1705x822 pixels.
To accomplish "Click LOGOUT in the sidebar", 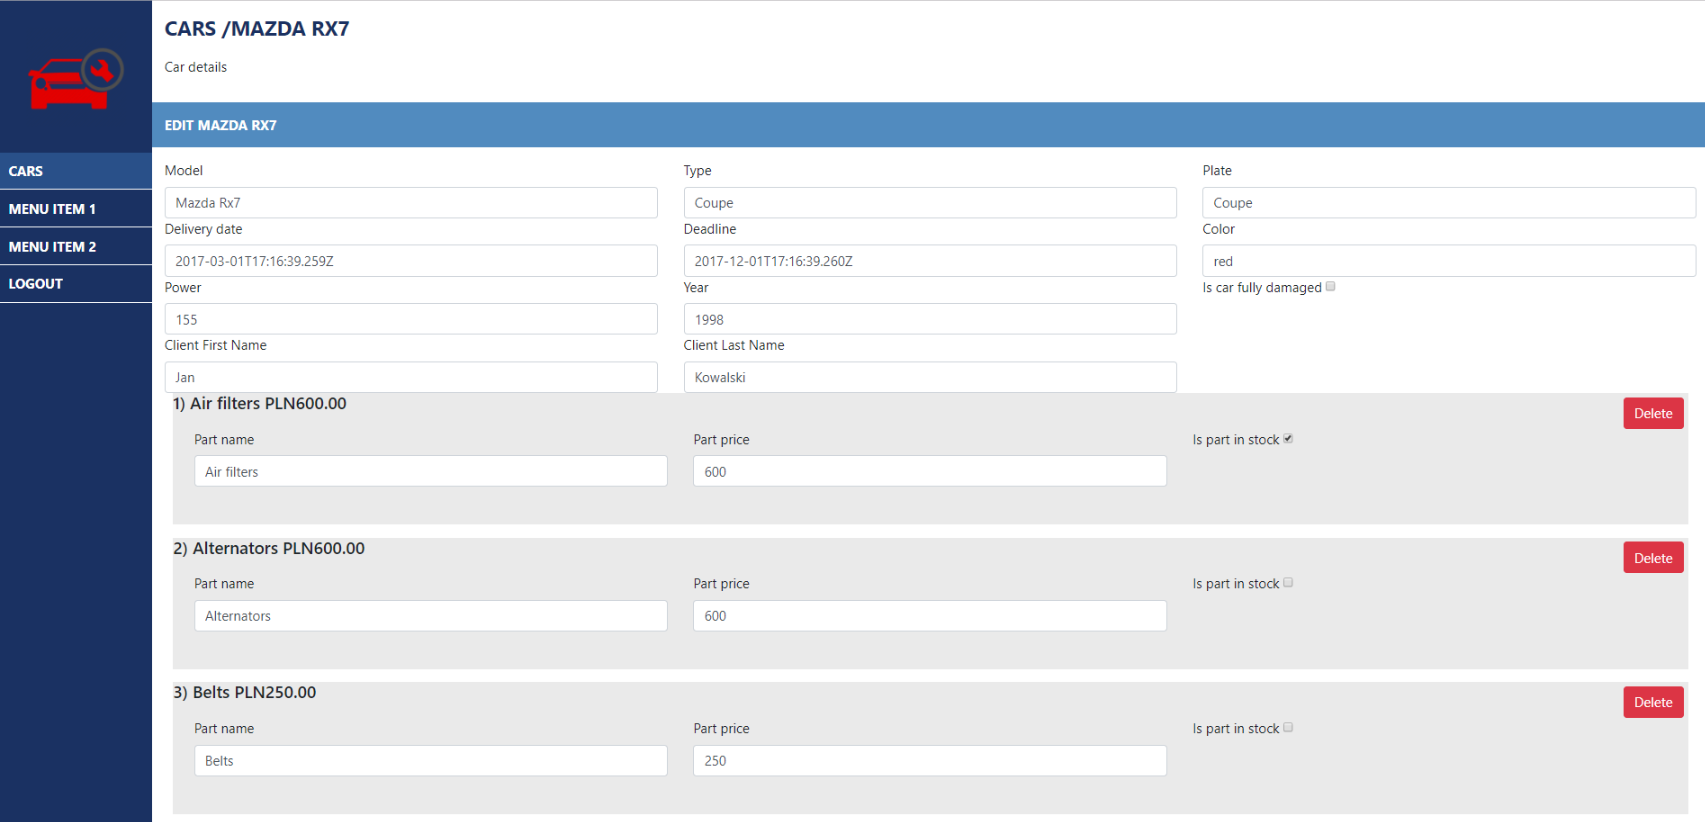I will (76, 284).
